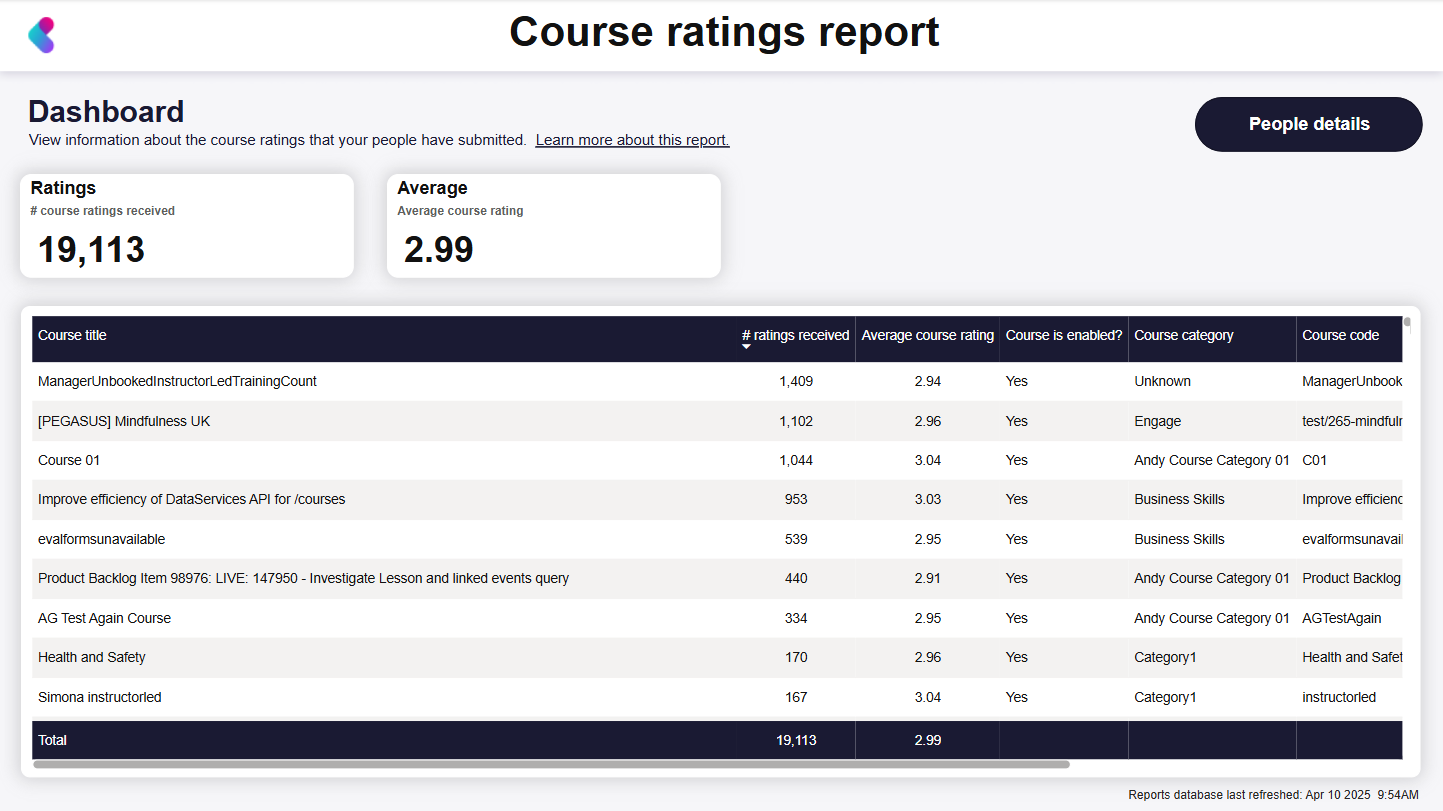The image size is (1443, 811).
Task: Select the "[PEGASUS] Mindfulness UK" row
Action: (400, 421)
